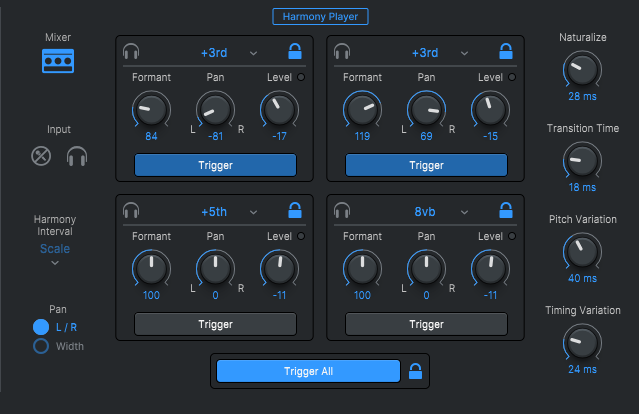
Task: Click the Naturalize knob
Action: pyautogui.click(x=582, y=69)
